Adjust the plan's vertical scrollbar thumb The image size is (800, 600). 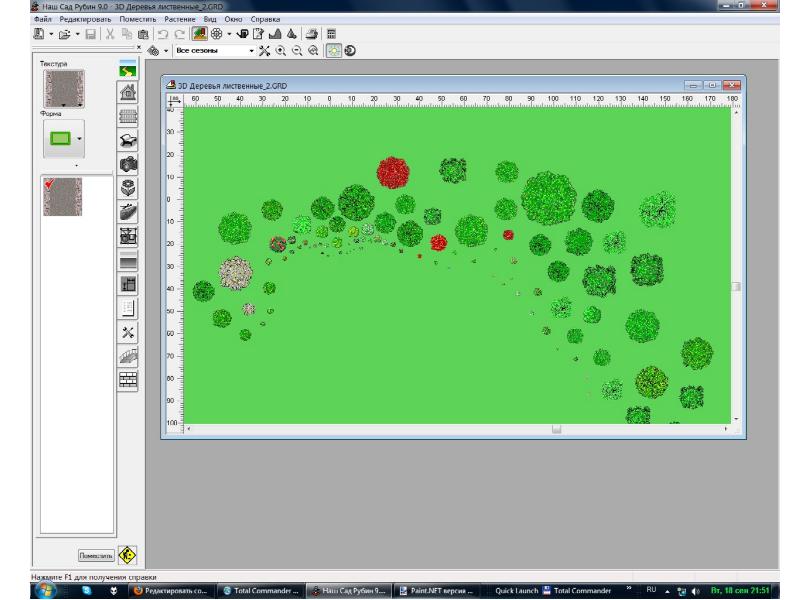735,286
